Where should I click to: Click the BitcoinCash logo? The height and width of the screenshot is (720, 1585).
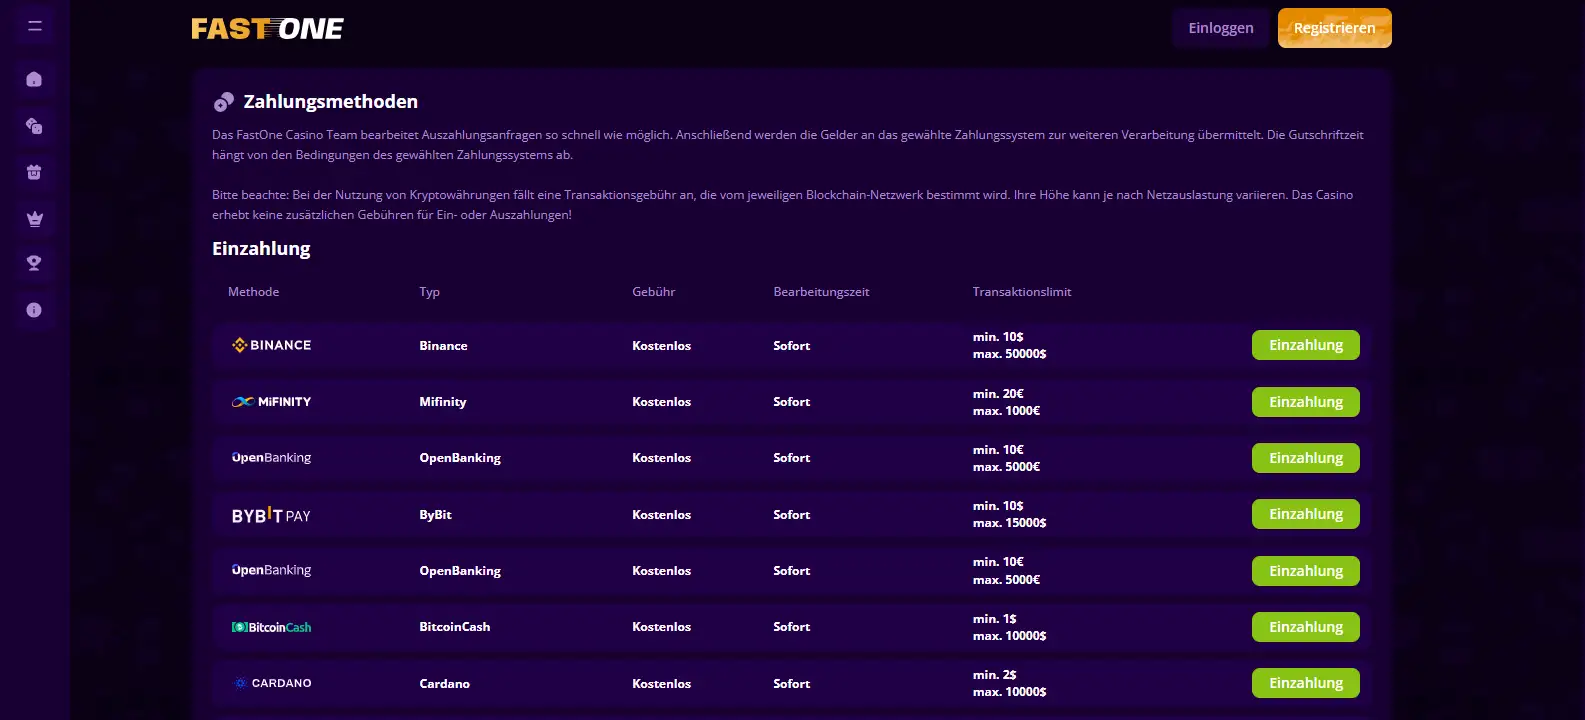point(271,627)
